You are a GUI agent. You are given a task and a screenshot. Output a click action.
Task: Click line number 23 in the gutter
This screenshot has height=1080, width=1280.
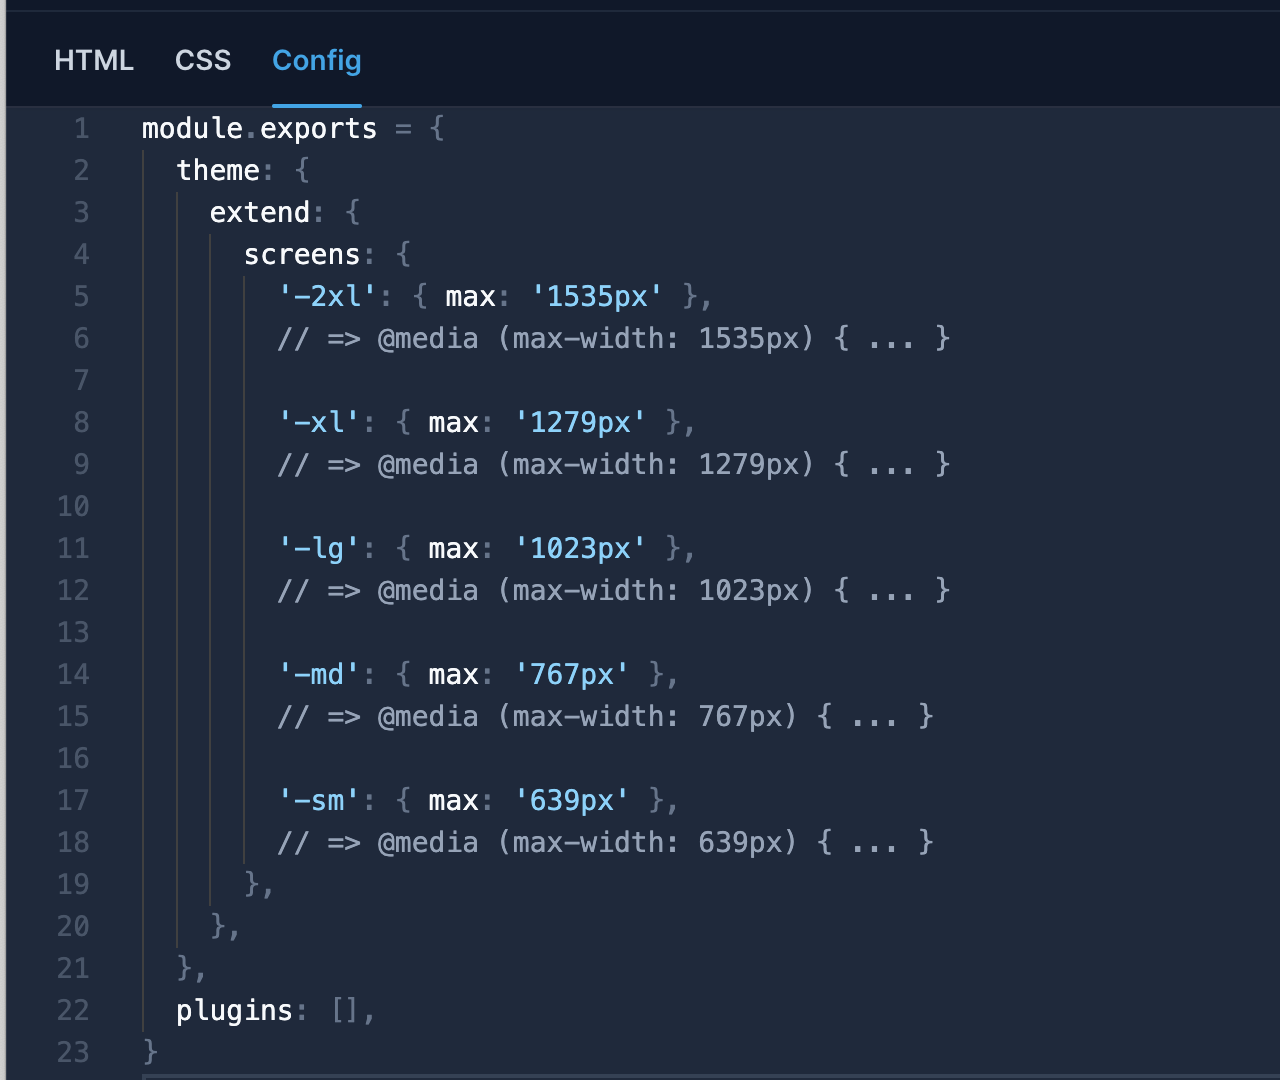point(73,1052)
